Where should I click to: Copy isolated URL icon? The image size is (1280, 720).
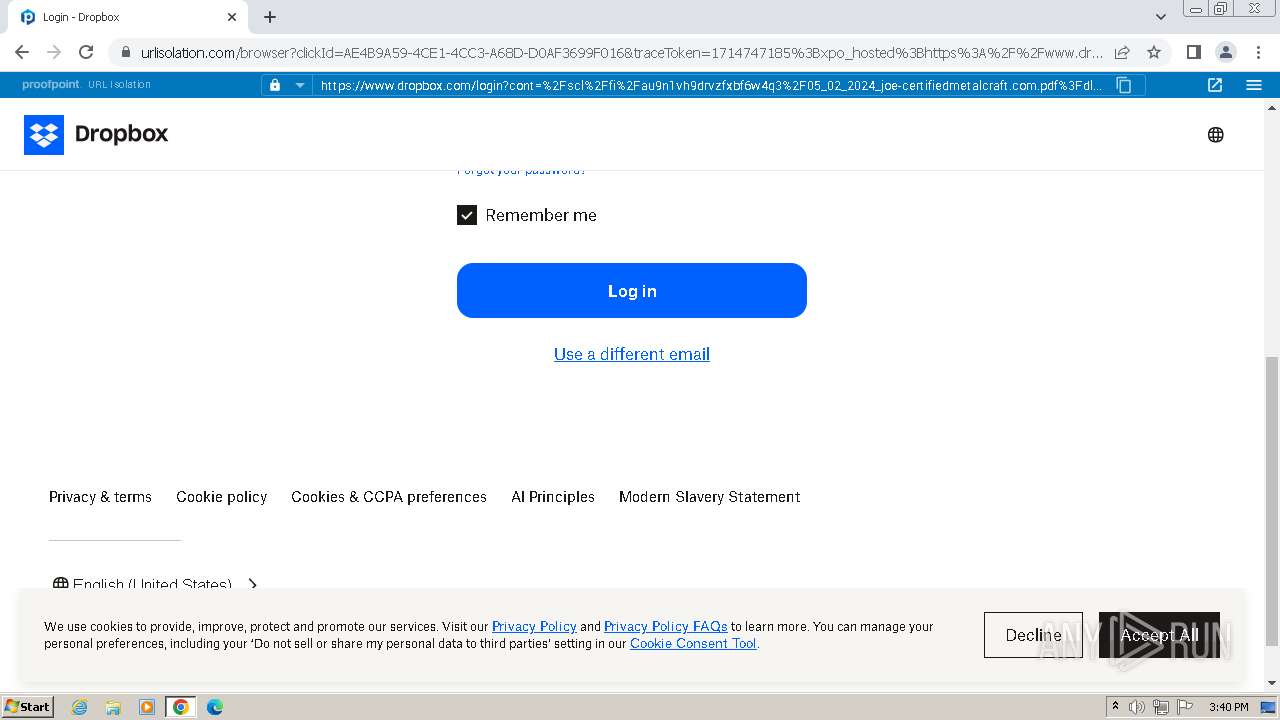tap(1124, 85)
